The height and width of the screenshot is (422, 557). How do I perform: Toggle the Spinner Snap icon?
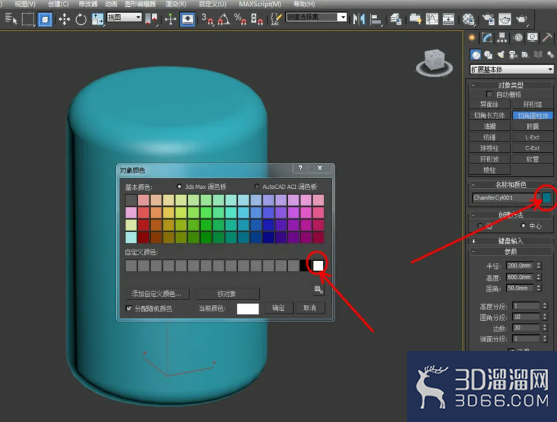tap(257, 19)
